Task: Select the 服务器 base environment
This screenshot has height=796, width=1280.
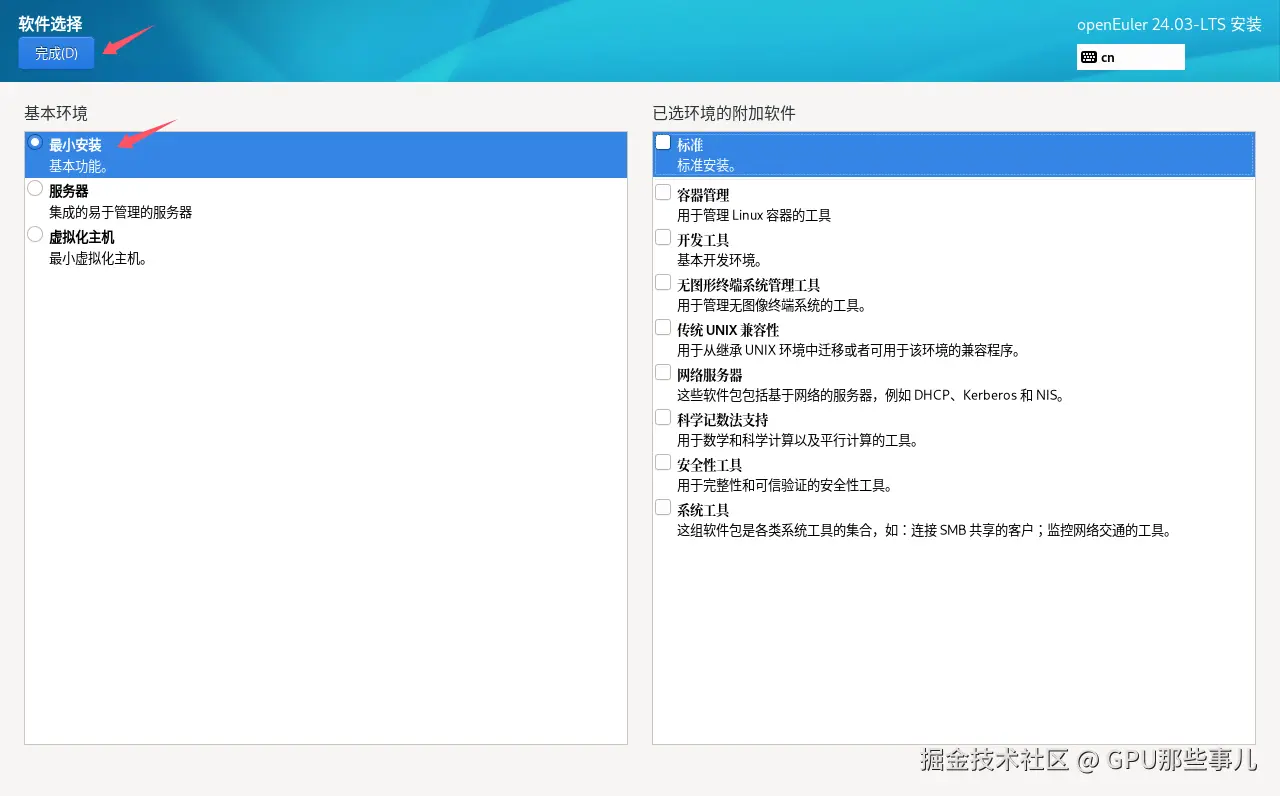Action: pyautogui.click(x=35, y=190)
